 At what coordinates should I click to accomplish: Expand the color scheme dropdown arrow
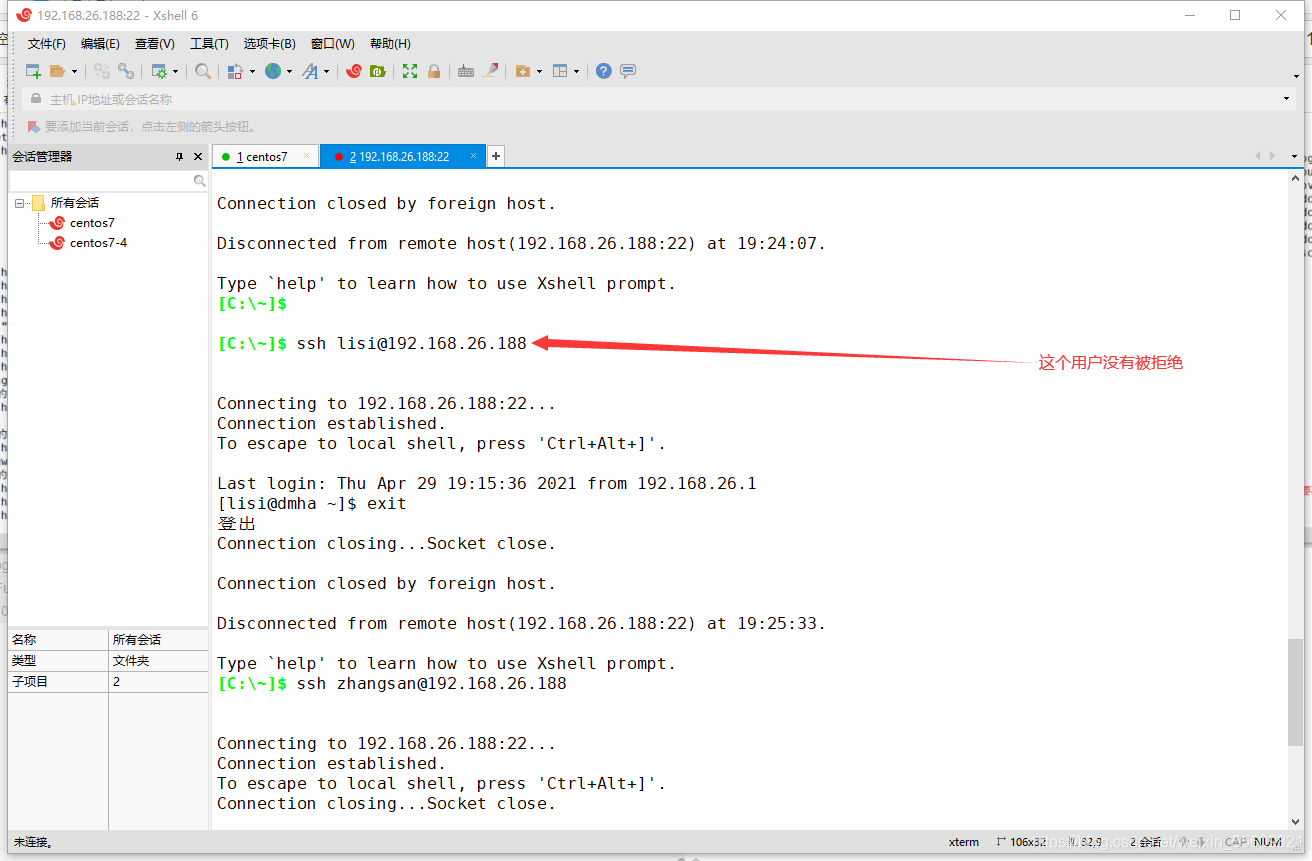252,71
